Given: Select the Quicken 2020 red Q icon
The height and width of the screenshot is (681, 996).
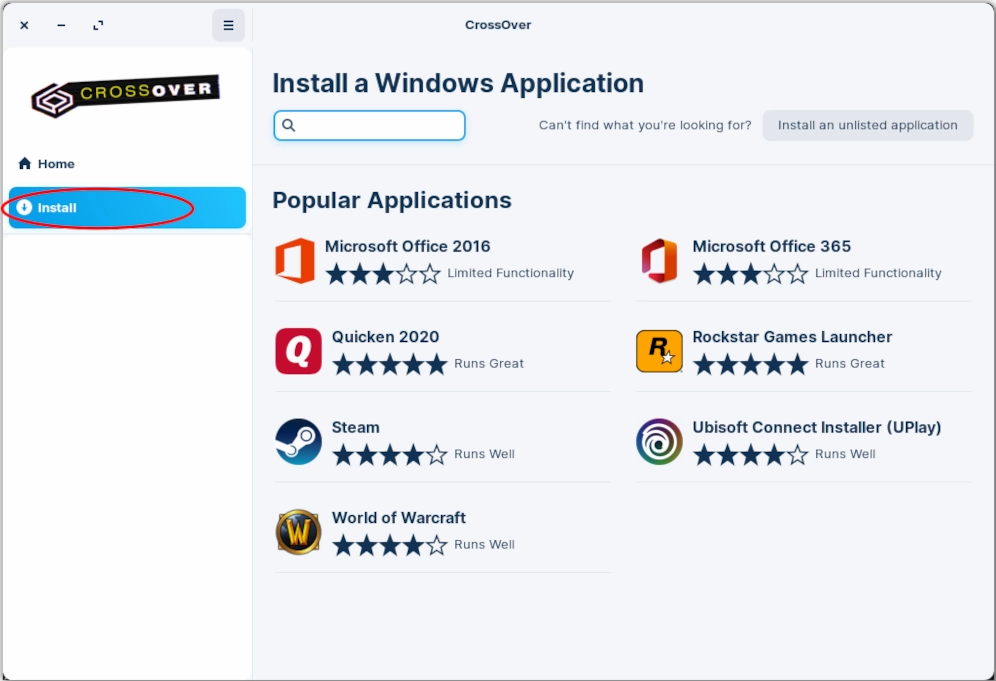Looking at the screenshot, I should (x=299, y=351).
